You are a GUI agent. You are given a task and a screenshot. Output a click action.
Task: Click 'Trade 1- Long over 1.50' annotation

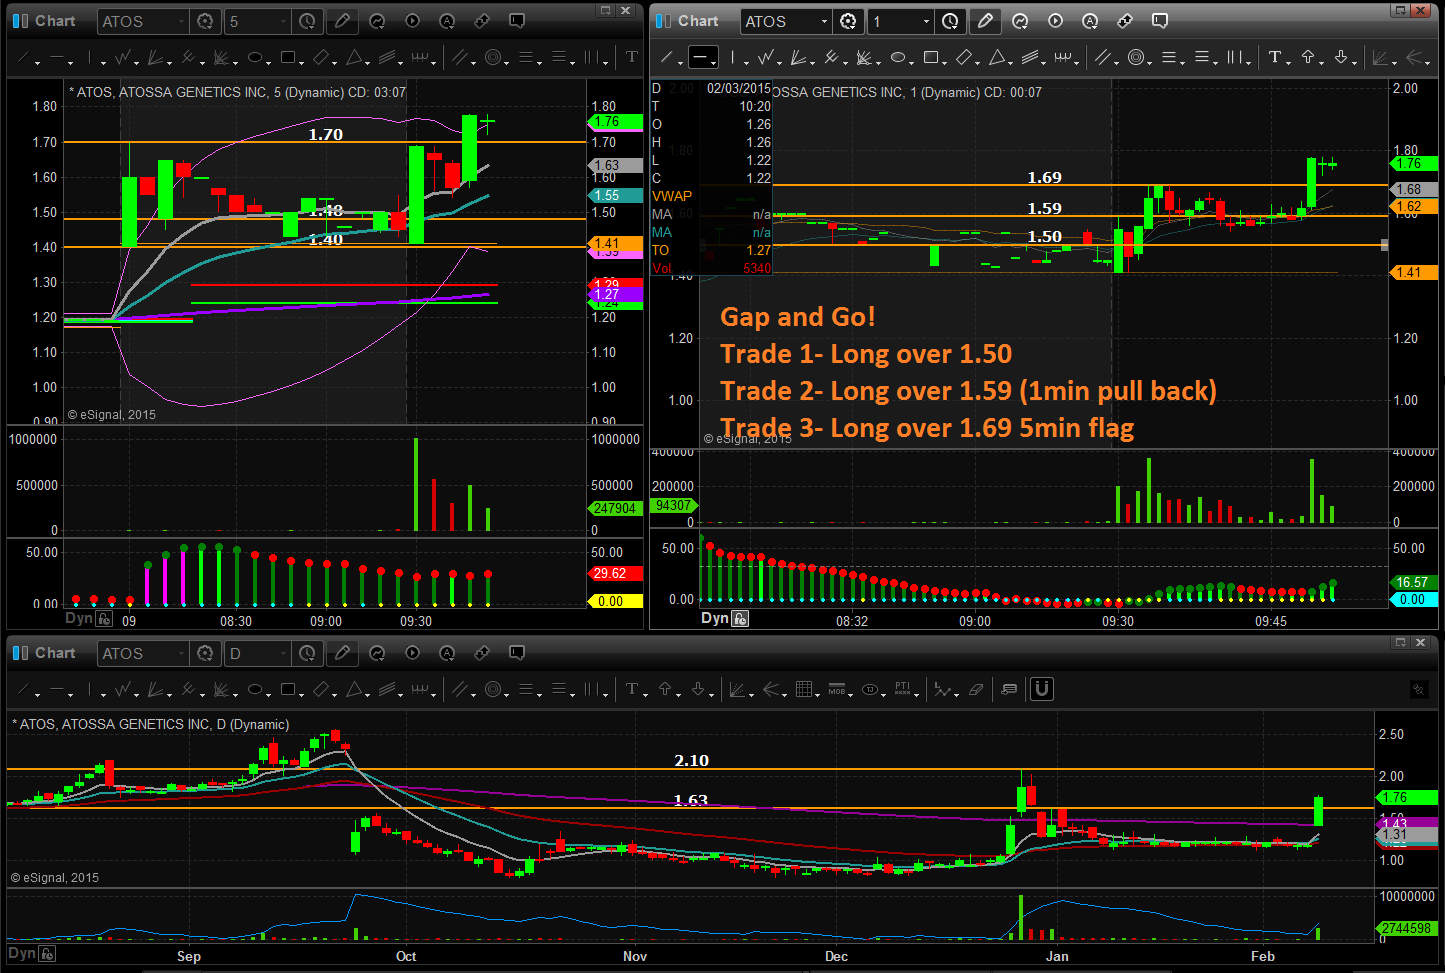coord(866,354)
